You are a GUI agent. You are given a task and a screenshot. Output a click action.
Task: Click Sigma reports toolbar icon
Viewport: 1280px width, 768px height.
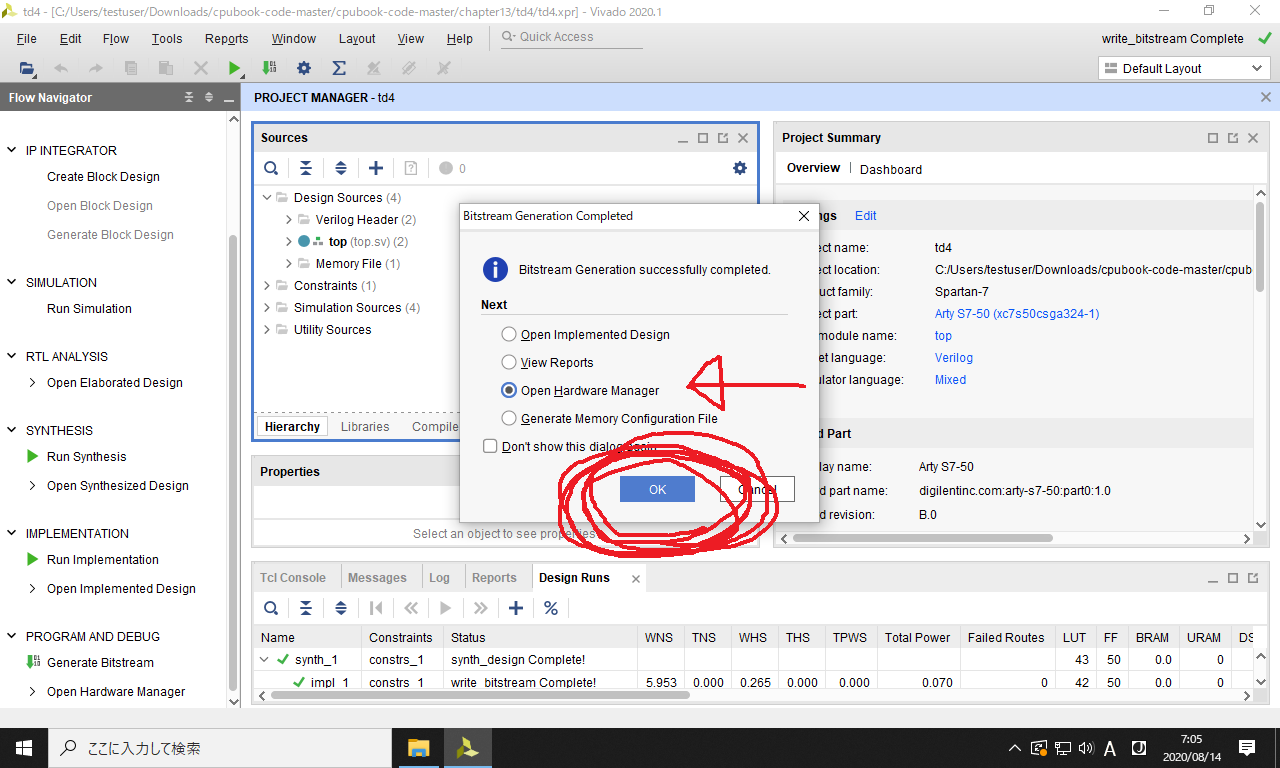pyautogui.click(x=339, y=68)
